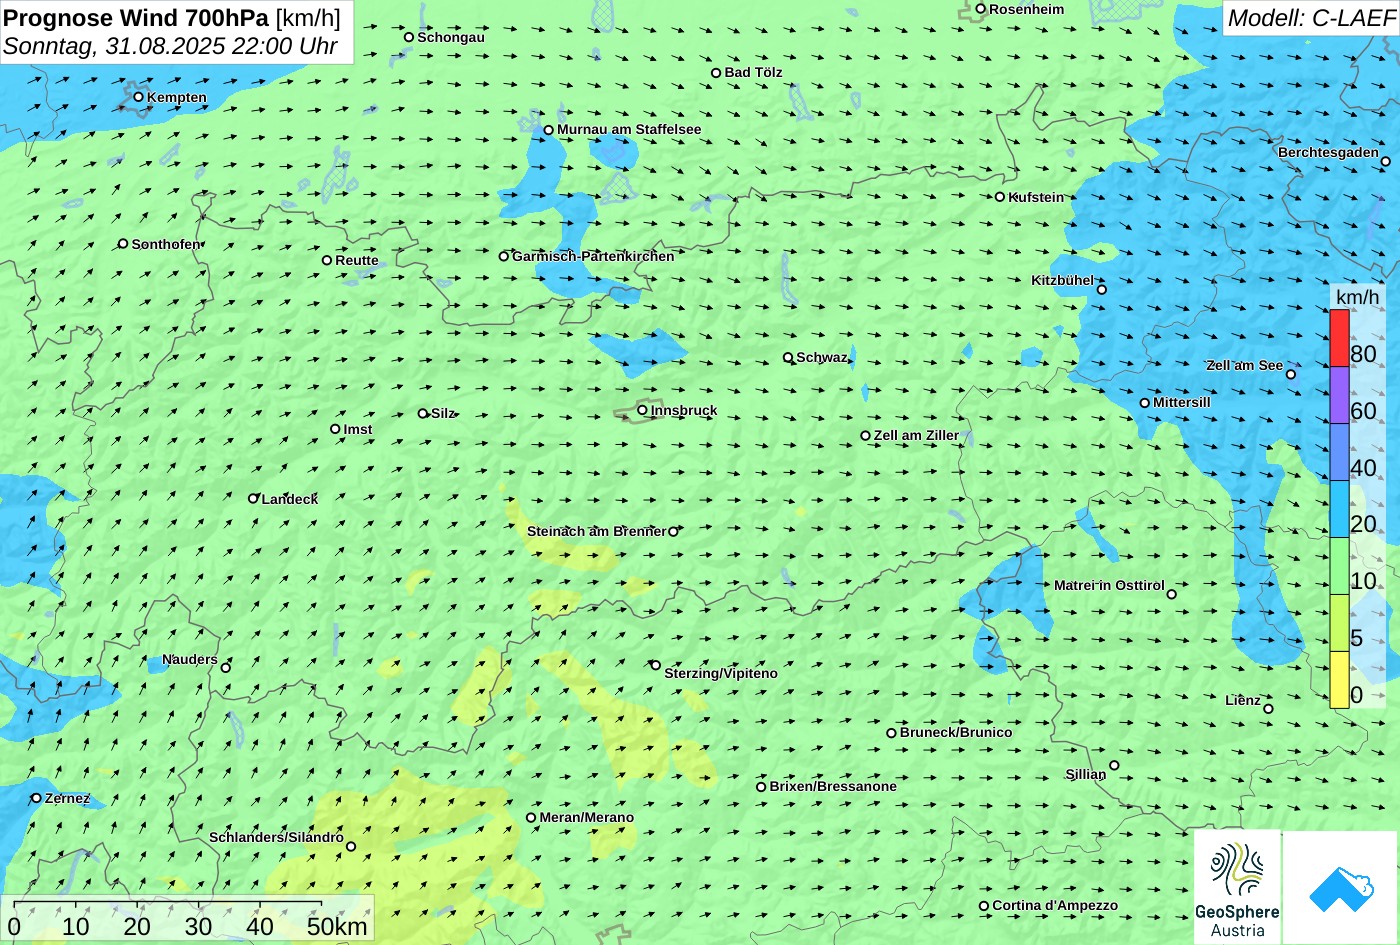1400x945 pixels.
Task: Click the Steinach am Brenner marker
Action: pos(673,532)
